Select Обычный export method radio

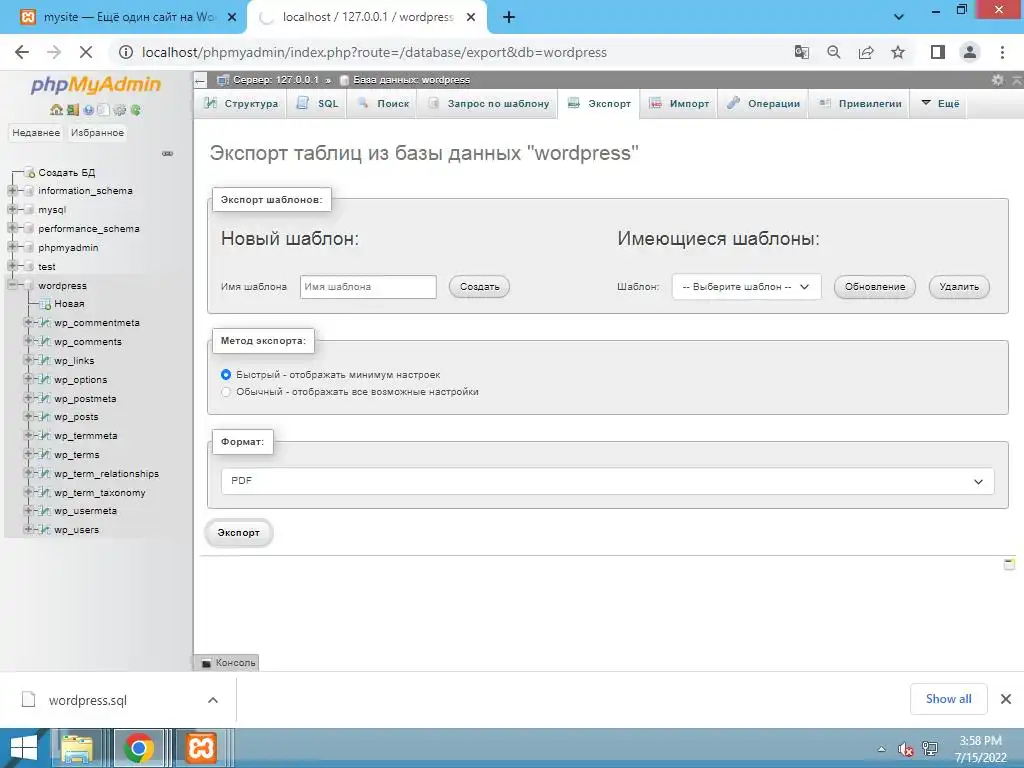pyautogui.click(x=226, y=392)
